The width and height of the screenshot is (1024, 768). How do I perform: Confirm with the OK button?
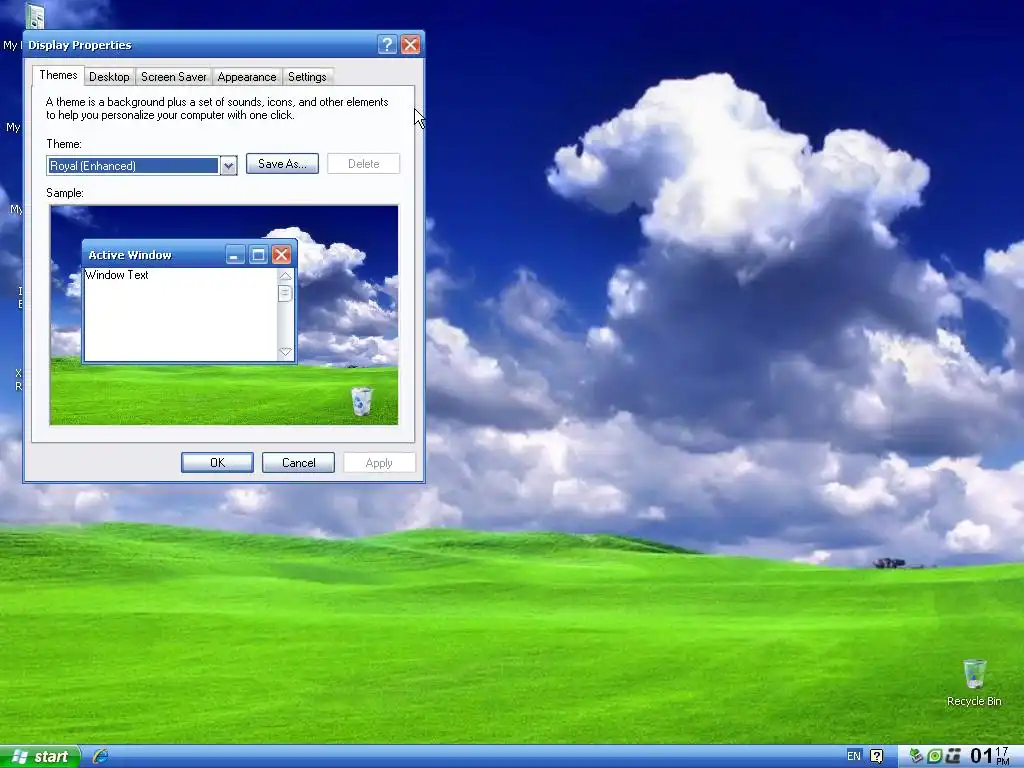coord(217,462)
